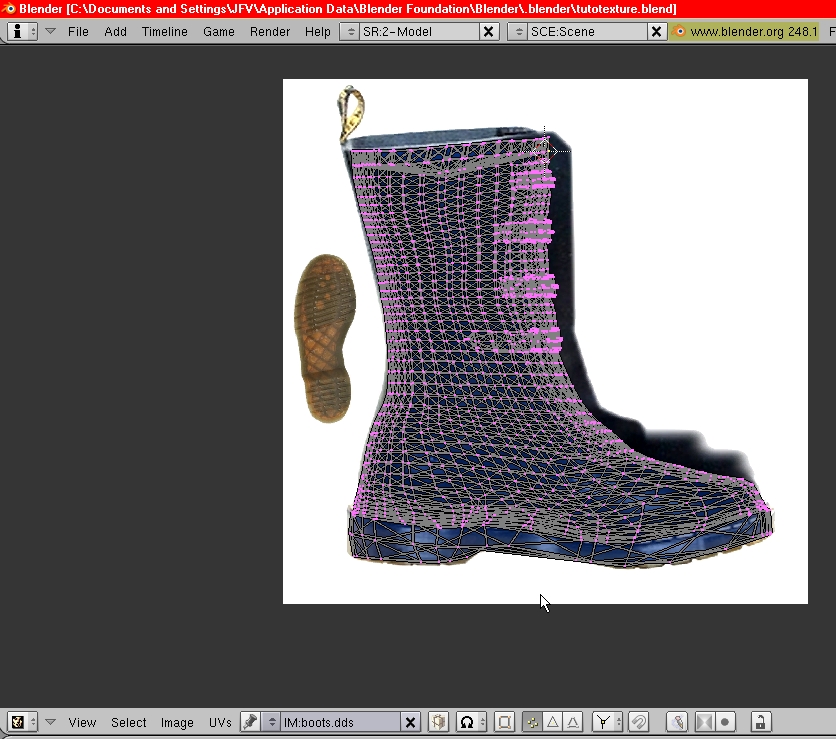Image resolution: width=836 pixels, height=739 pixels.
Task: Delete the SR:2-Model screen layout
Action: click(488, 31)
